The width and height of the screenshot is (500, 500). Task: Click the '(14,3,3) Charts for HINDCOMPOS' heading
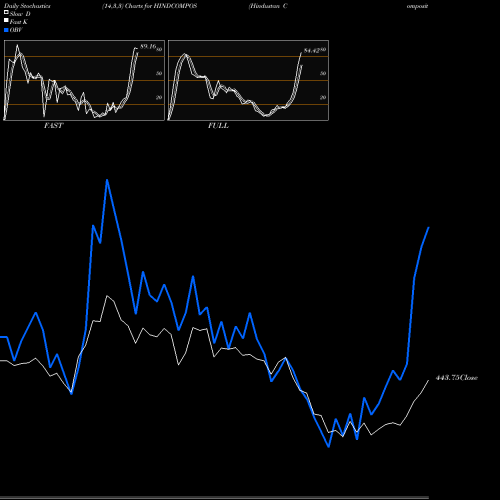coord(149,6)
